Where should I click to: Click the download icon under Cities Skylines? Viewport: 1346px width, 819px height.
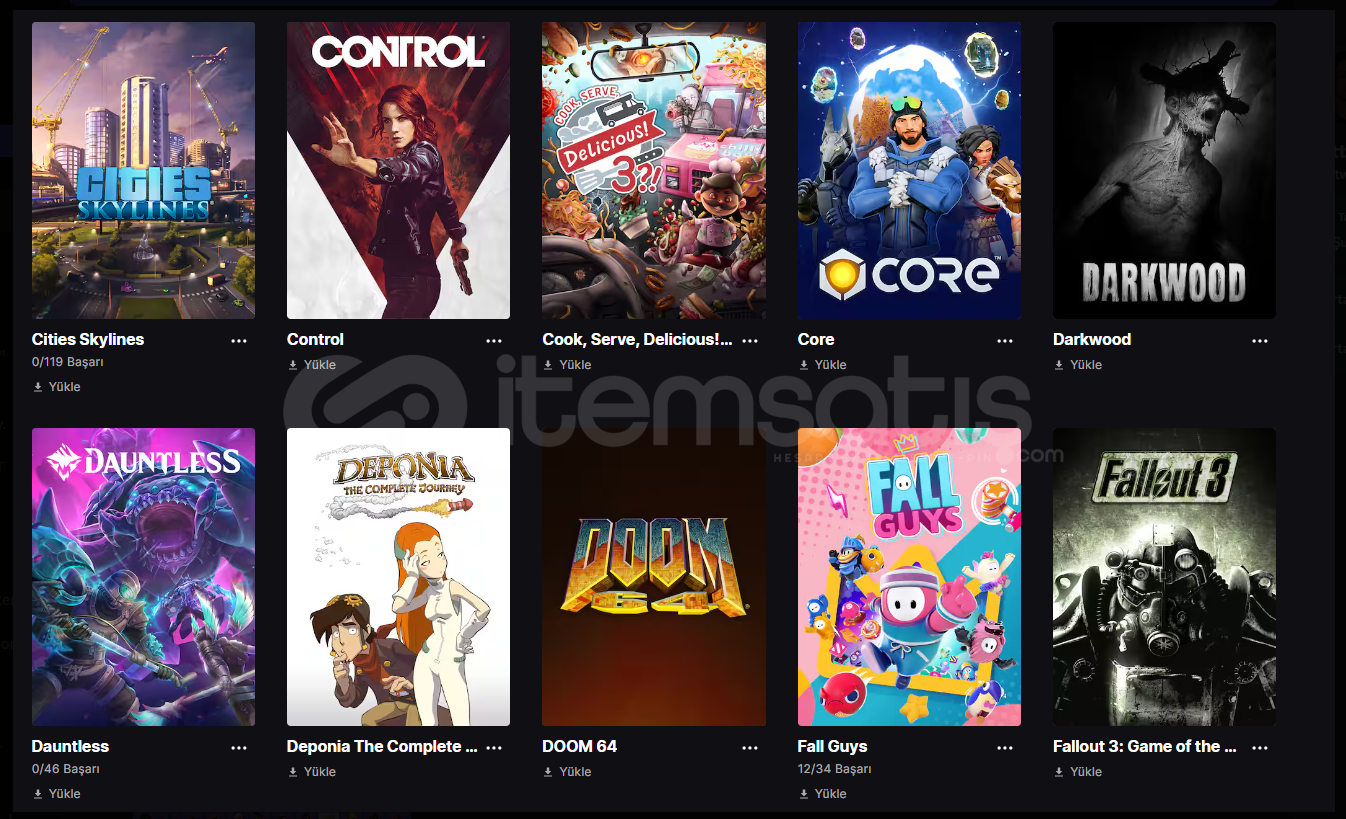click(38, 387)
